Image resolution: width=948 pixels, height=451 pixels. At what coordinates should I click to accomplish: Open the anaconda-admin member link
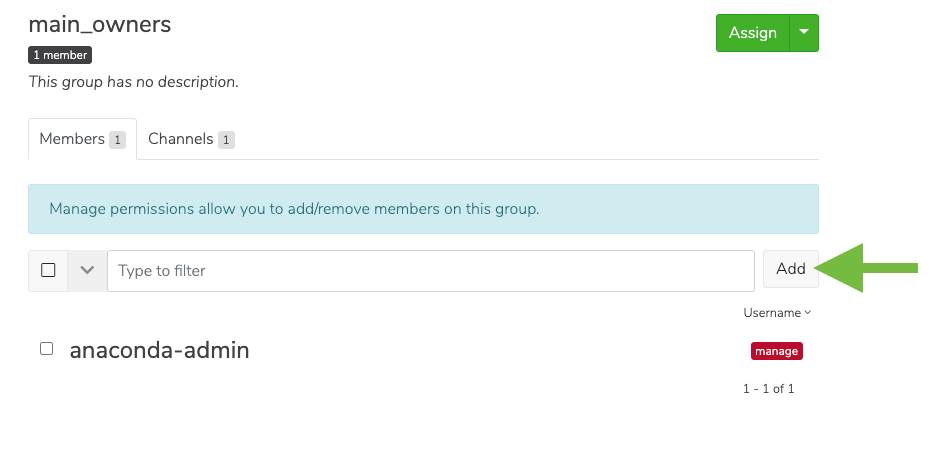[160, 351]
